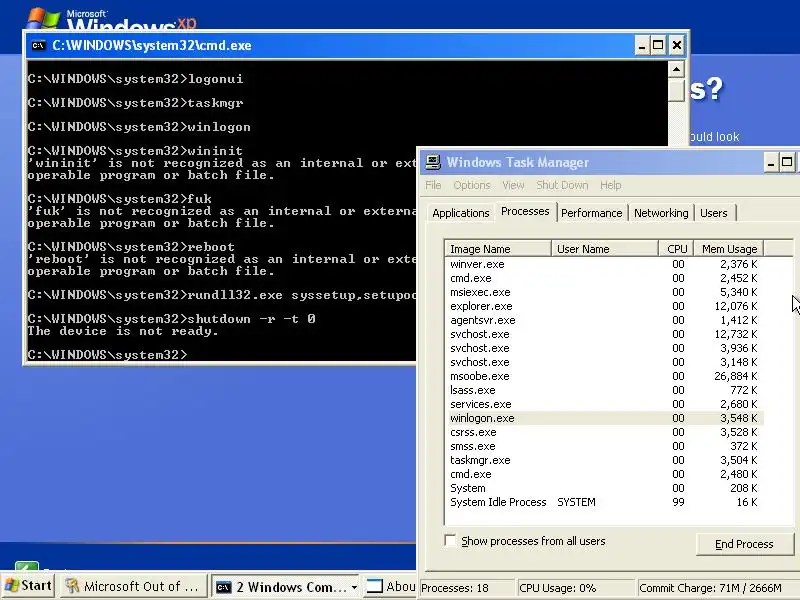Switch to Microsoft Out of Box taskbar item
Viewport: 800px width, 600px height.
pos(134,586)
